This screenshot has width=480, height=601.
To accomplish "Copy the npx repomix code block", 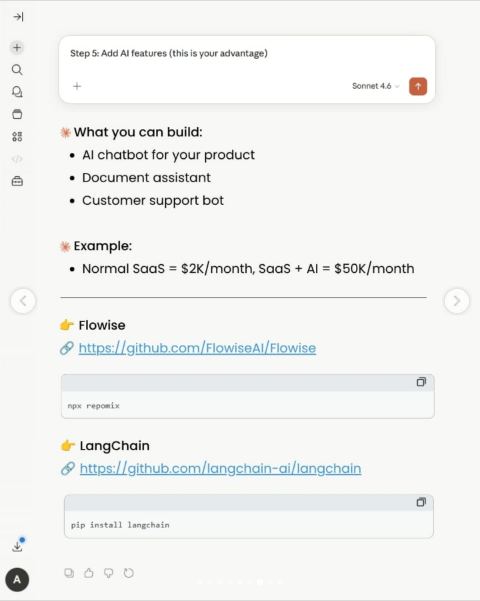I will [421, 382].
